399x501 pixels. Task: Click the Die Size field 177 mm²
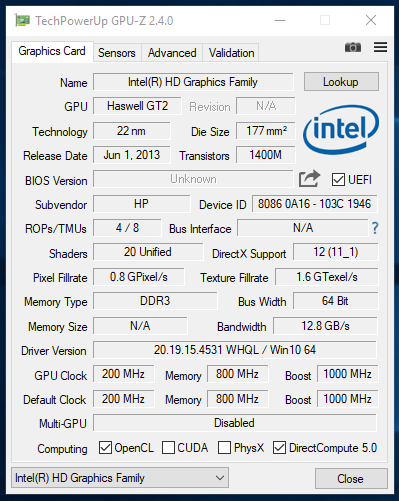tap(266, 131)
